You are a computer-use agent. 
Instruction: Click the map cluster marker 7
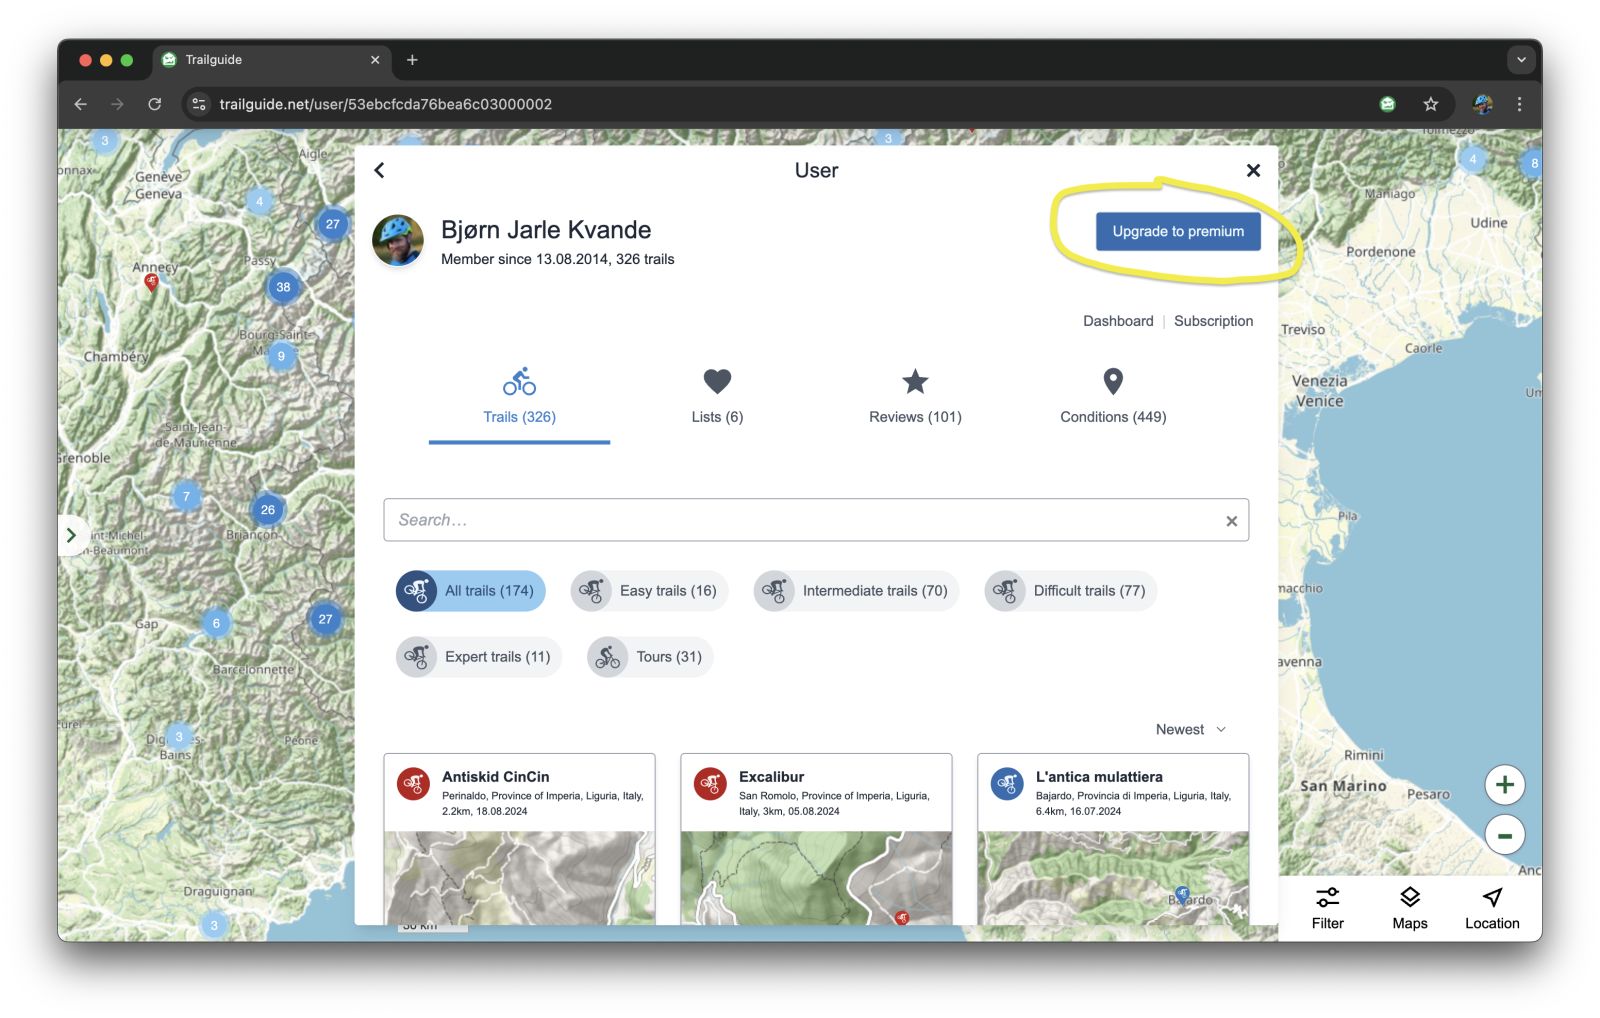186,496
